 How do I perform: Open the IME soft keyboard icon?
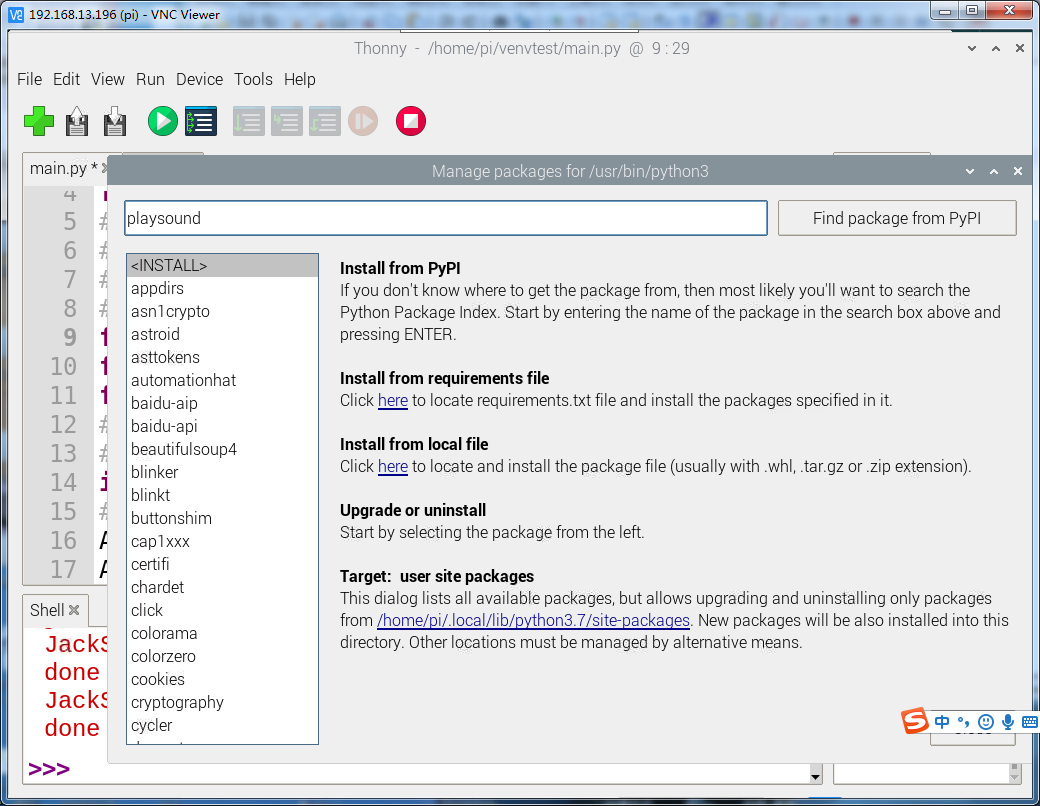point(1030,722)
